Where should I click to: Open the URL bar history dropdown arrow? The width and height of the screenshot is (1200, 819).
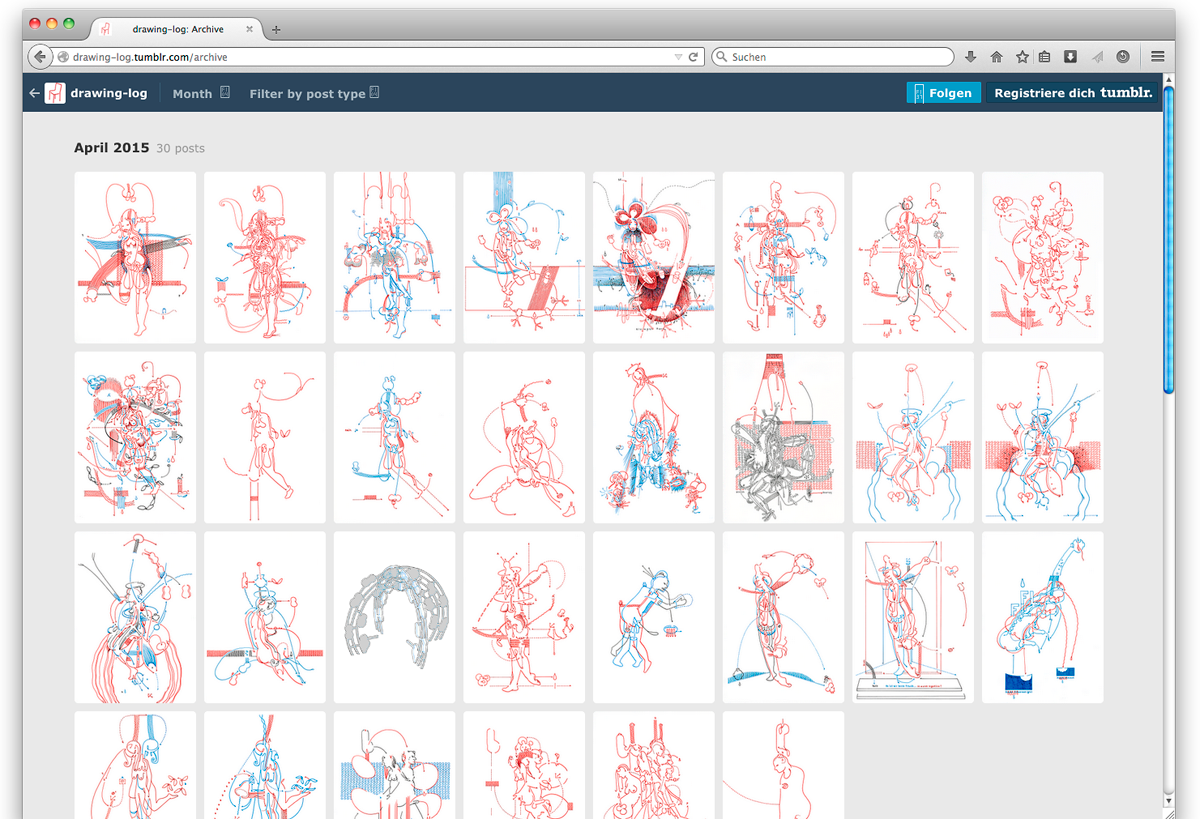[x=678, y=57]
